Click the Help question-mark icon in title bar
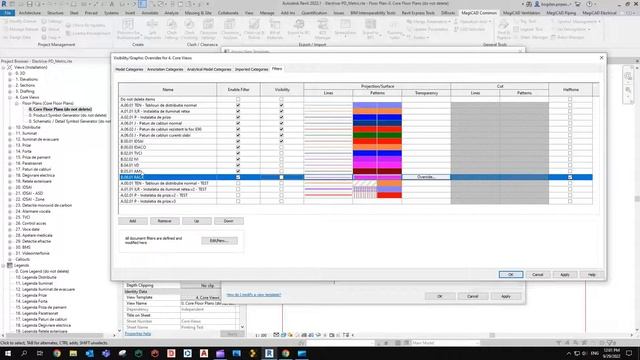Viewport: 640px width, 360px height. click(589, 4)
